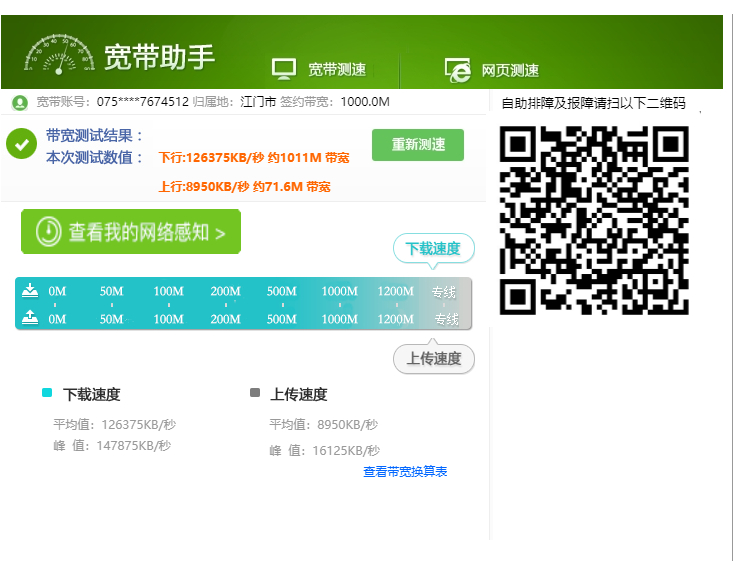Click upload average 8950KB/秒 value
Screen dimensions: 733x570
coord(347,425)
